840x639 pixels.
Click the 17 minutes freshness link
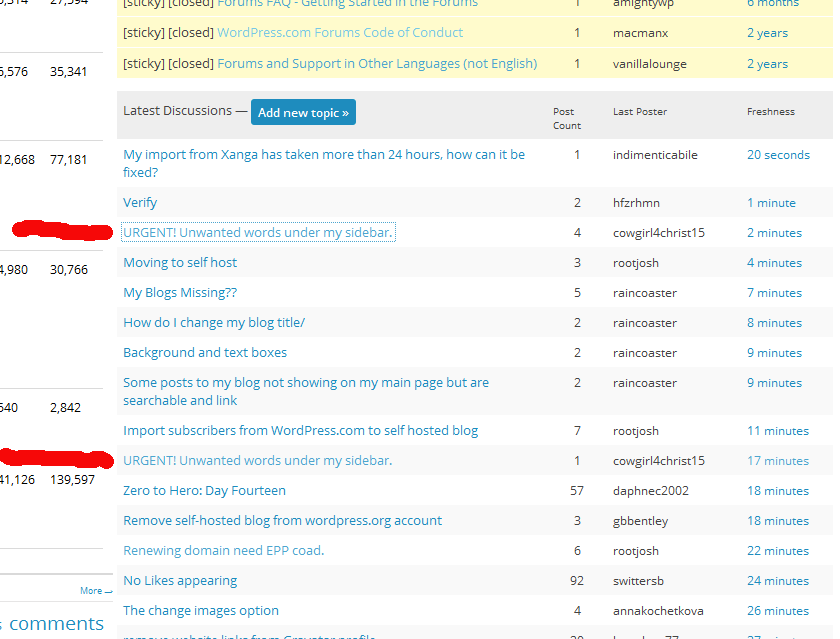coord(777,461)
